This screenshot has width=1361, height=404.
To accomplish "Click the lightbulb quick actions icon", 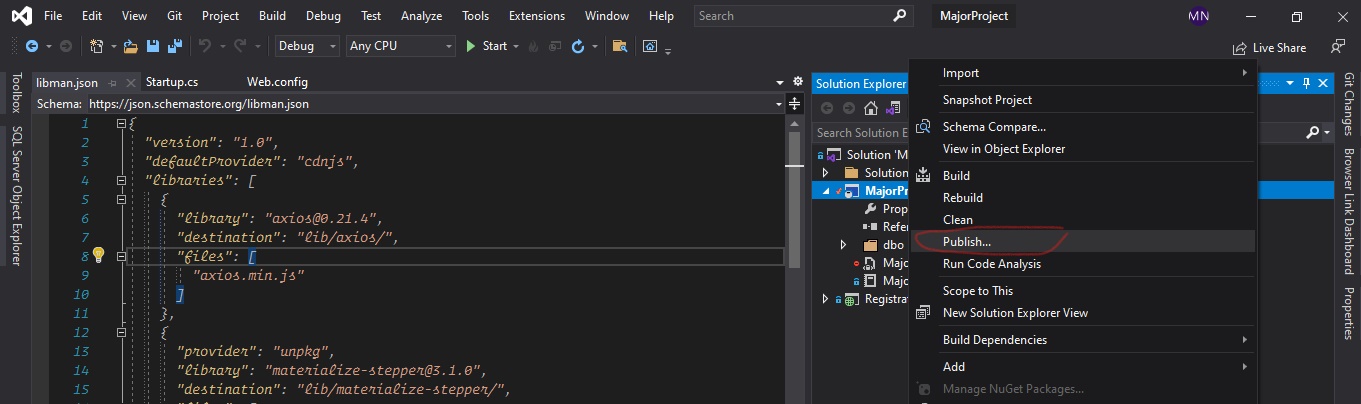I will (x=99, y=255).
